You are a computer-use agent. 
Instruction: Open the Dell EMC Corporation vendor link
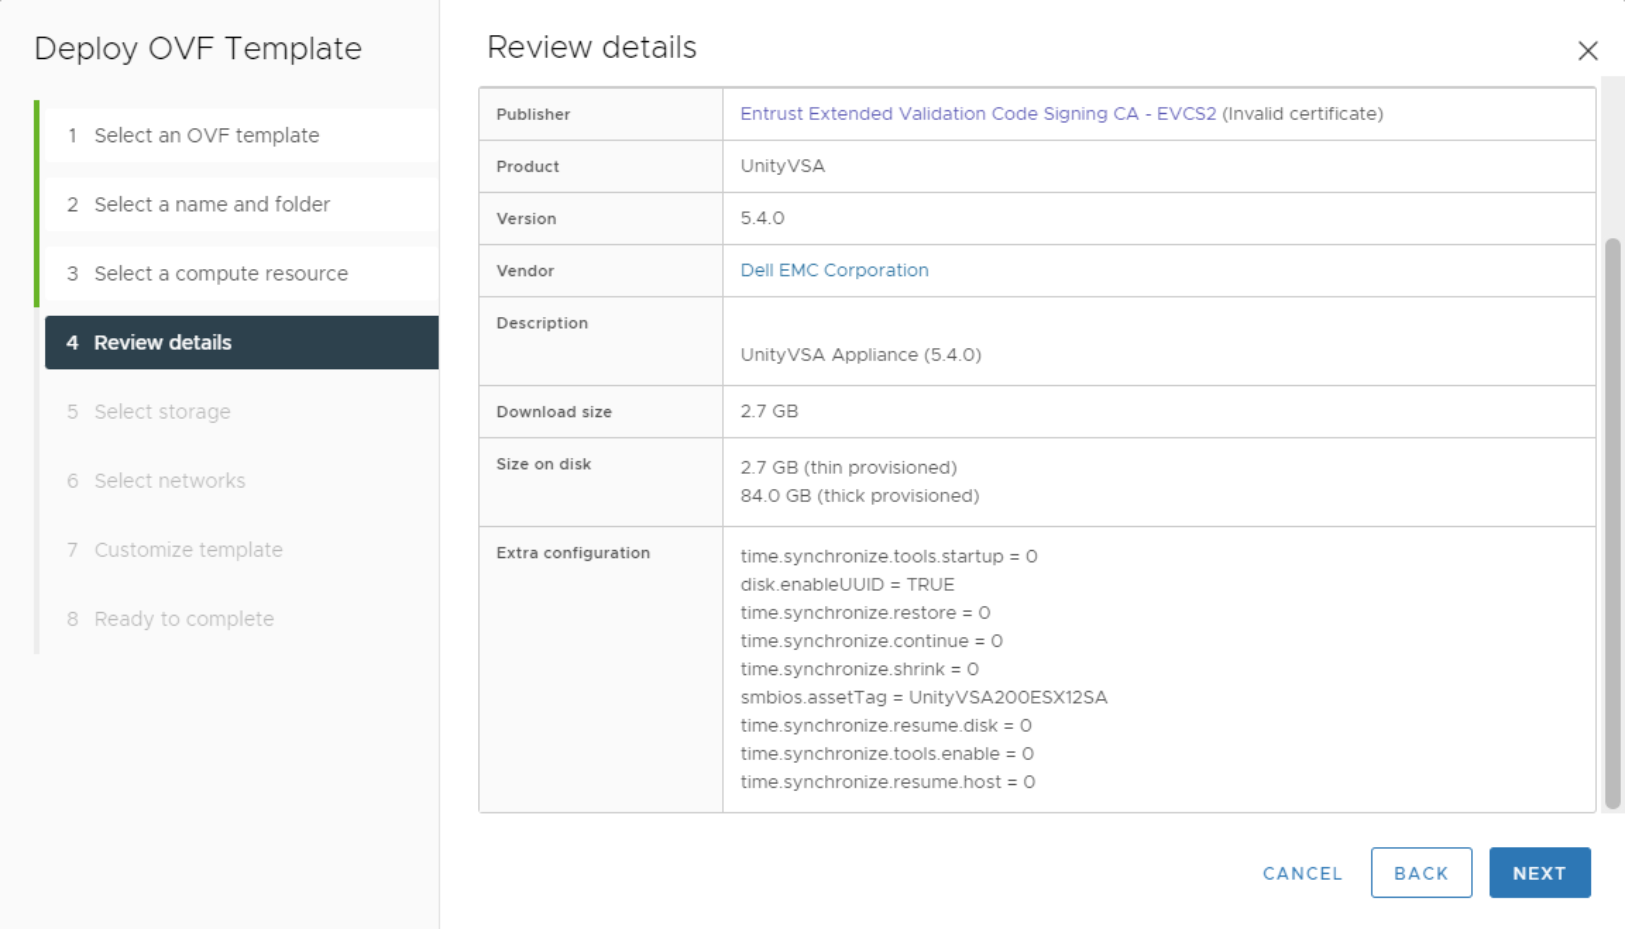click(834, 271)
